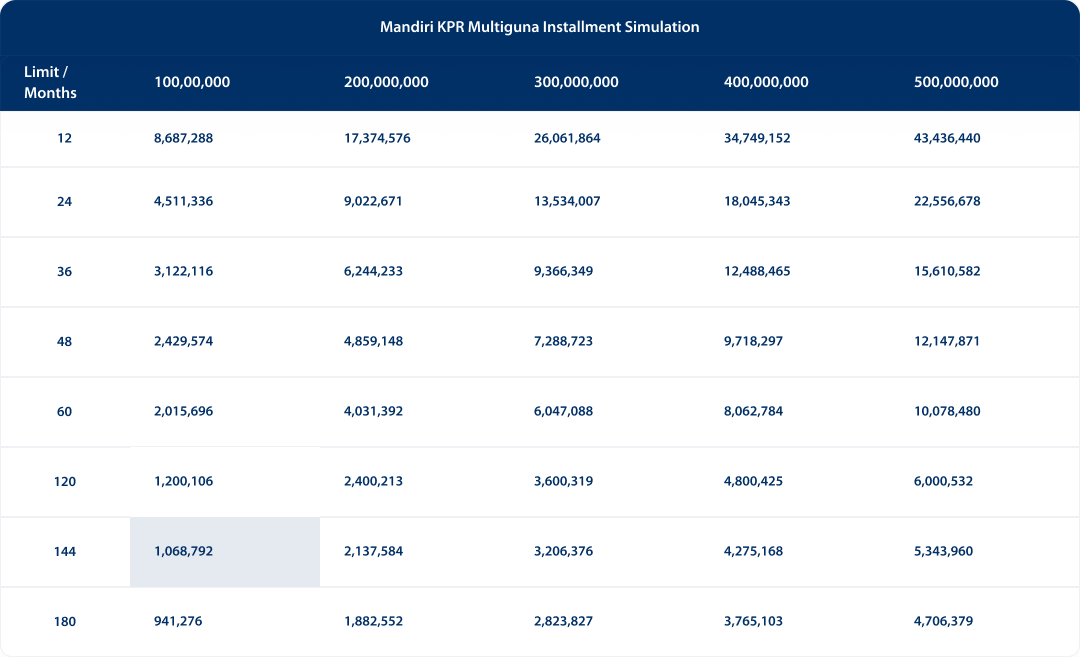Select the 60 months row label

tap(64, 412)
